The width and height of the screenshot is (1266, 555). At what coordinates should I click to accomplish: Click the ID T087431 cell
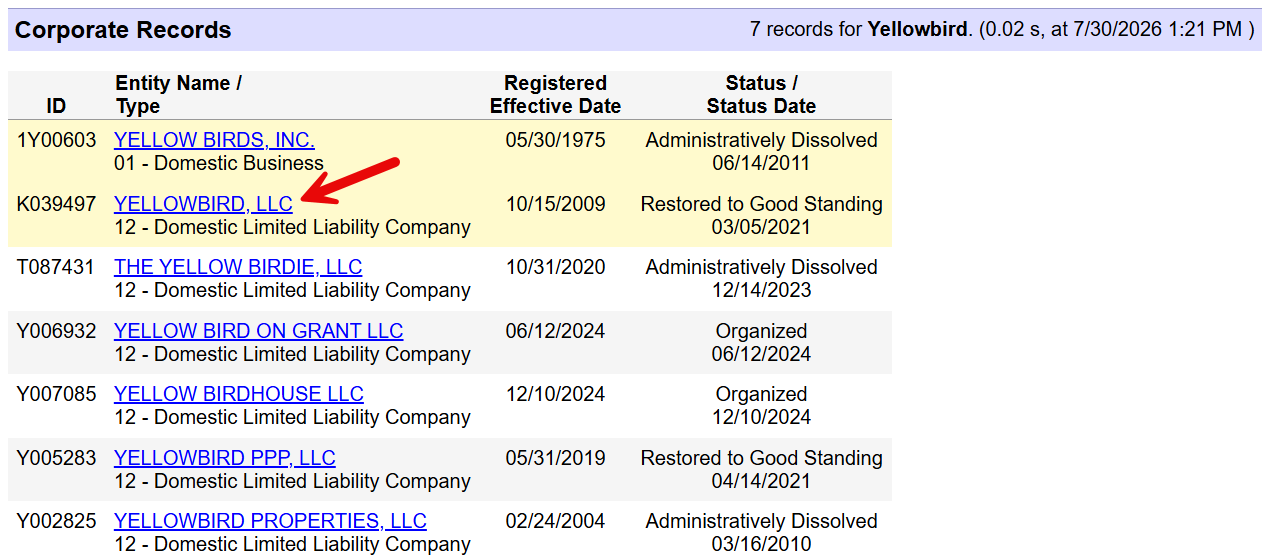pos(56,267)
